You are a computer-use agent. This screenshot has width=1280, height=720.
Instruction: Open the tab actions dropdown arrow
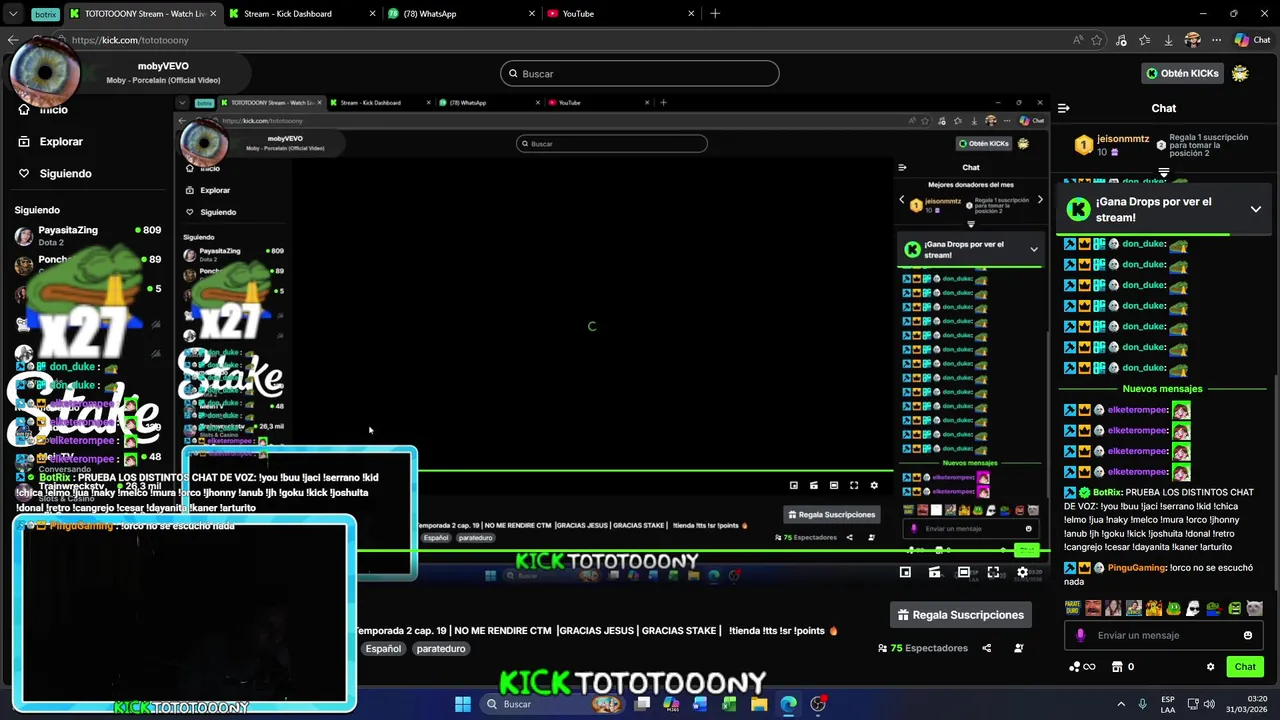tap(12, 14)
